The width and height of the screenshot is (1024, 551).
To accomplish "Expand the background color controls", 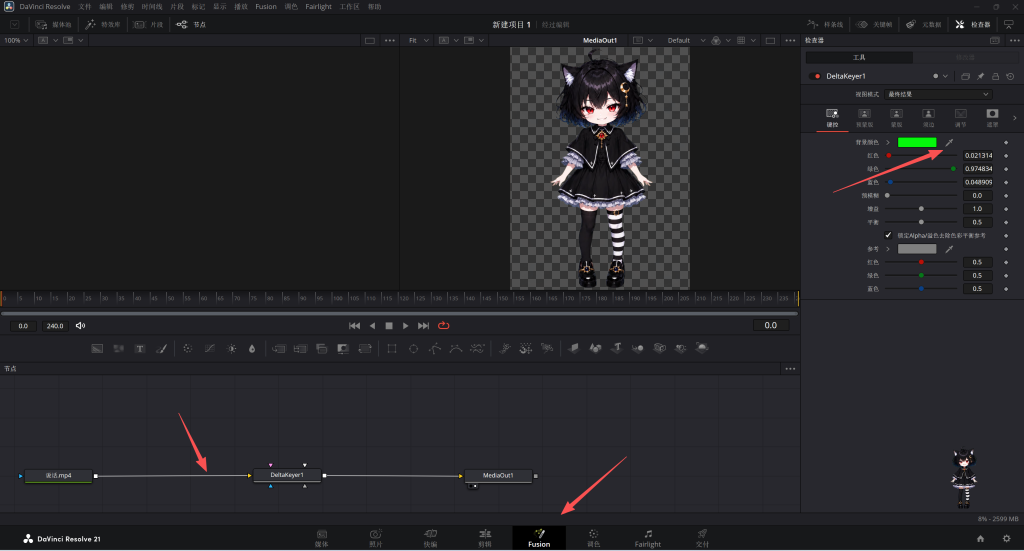I will pos(888,142).
